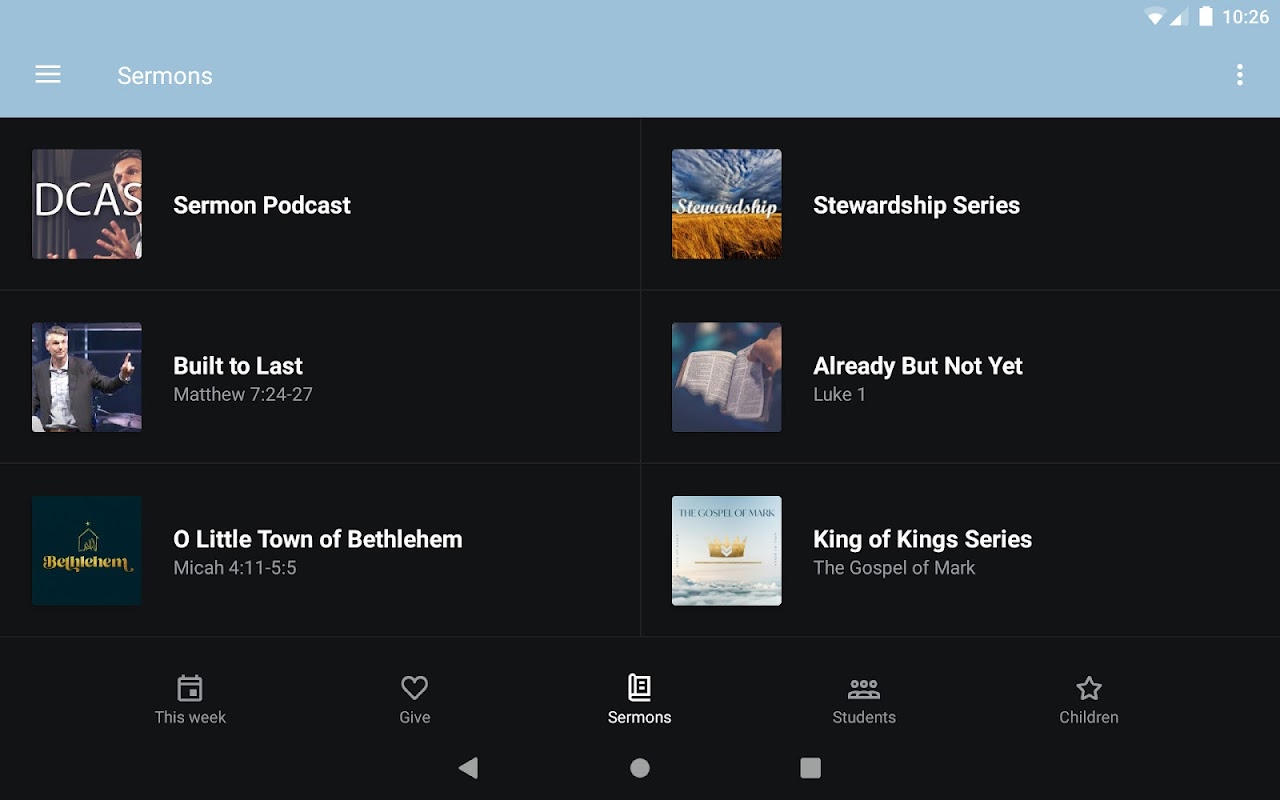Open the Sermon Podcast item

click(262, 205)
